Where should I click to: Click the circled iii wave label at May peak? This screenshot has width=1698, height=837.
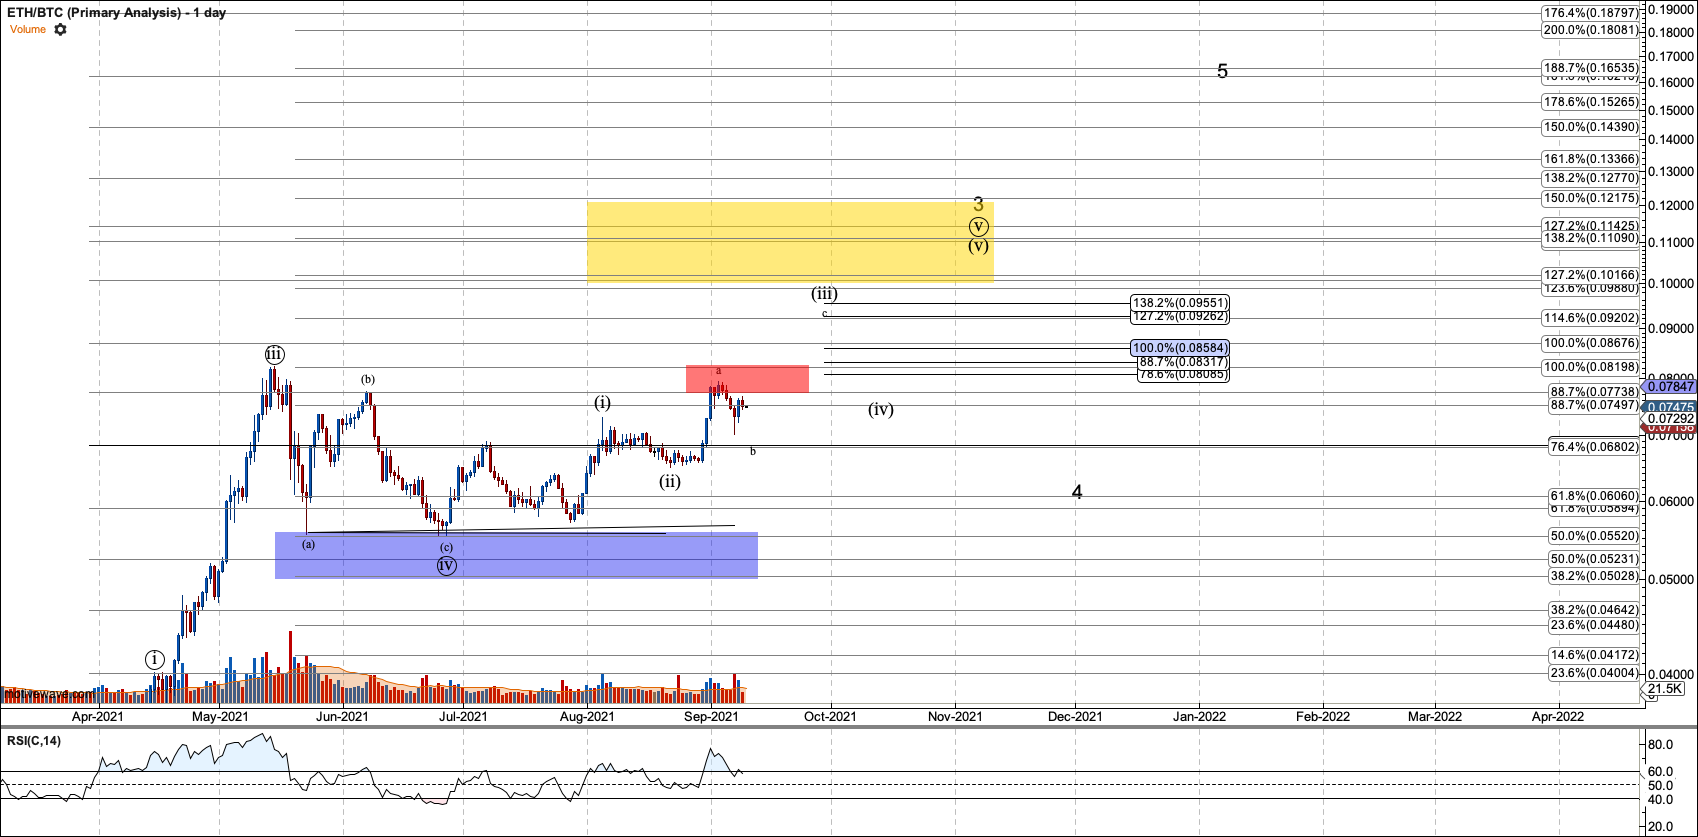[x=274, y=354]
